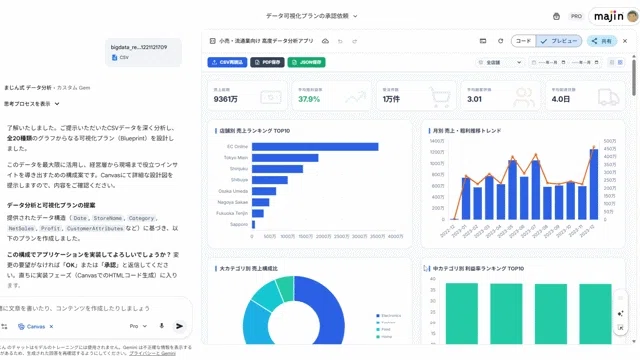This screenshot has width=640, height=360.
Task: Open the 全店舗 store filter dropdown
Action: (500, 62)
